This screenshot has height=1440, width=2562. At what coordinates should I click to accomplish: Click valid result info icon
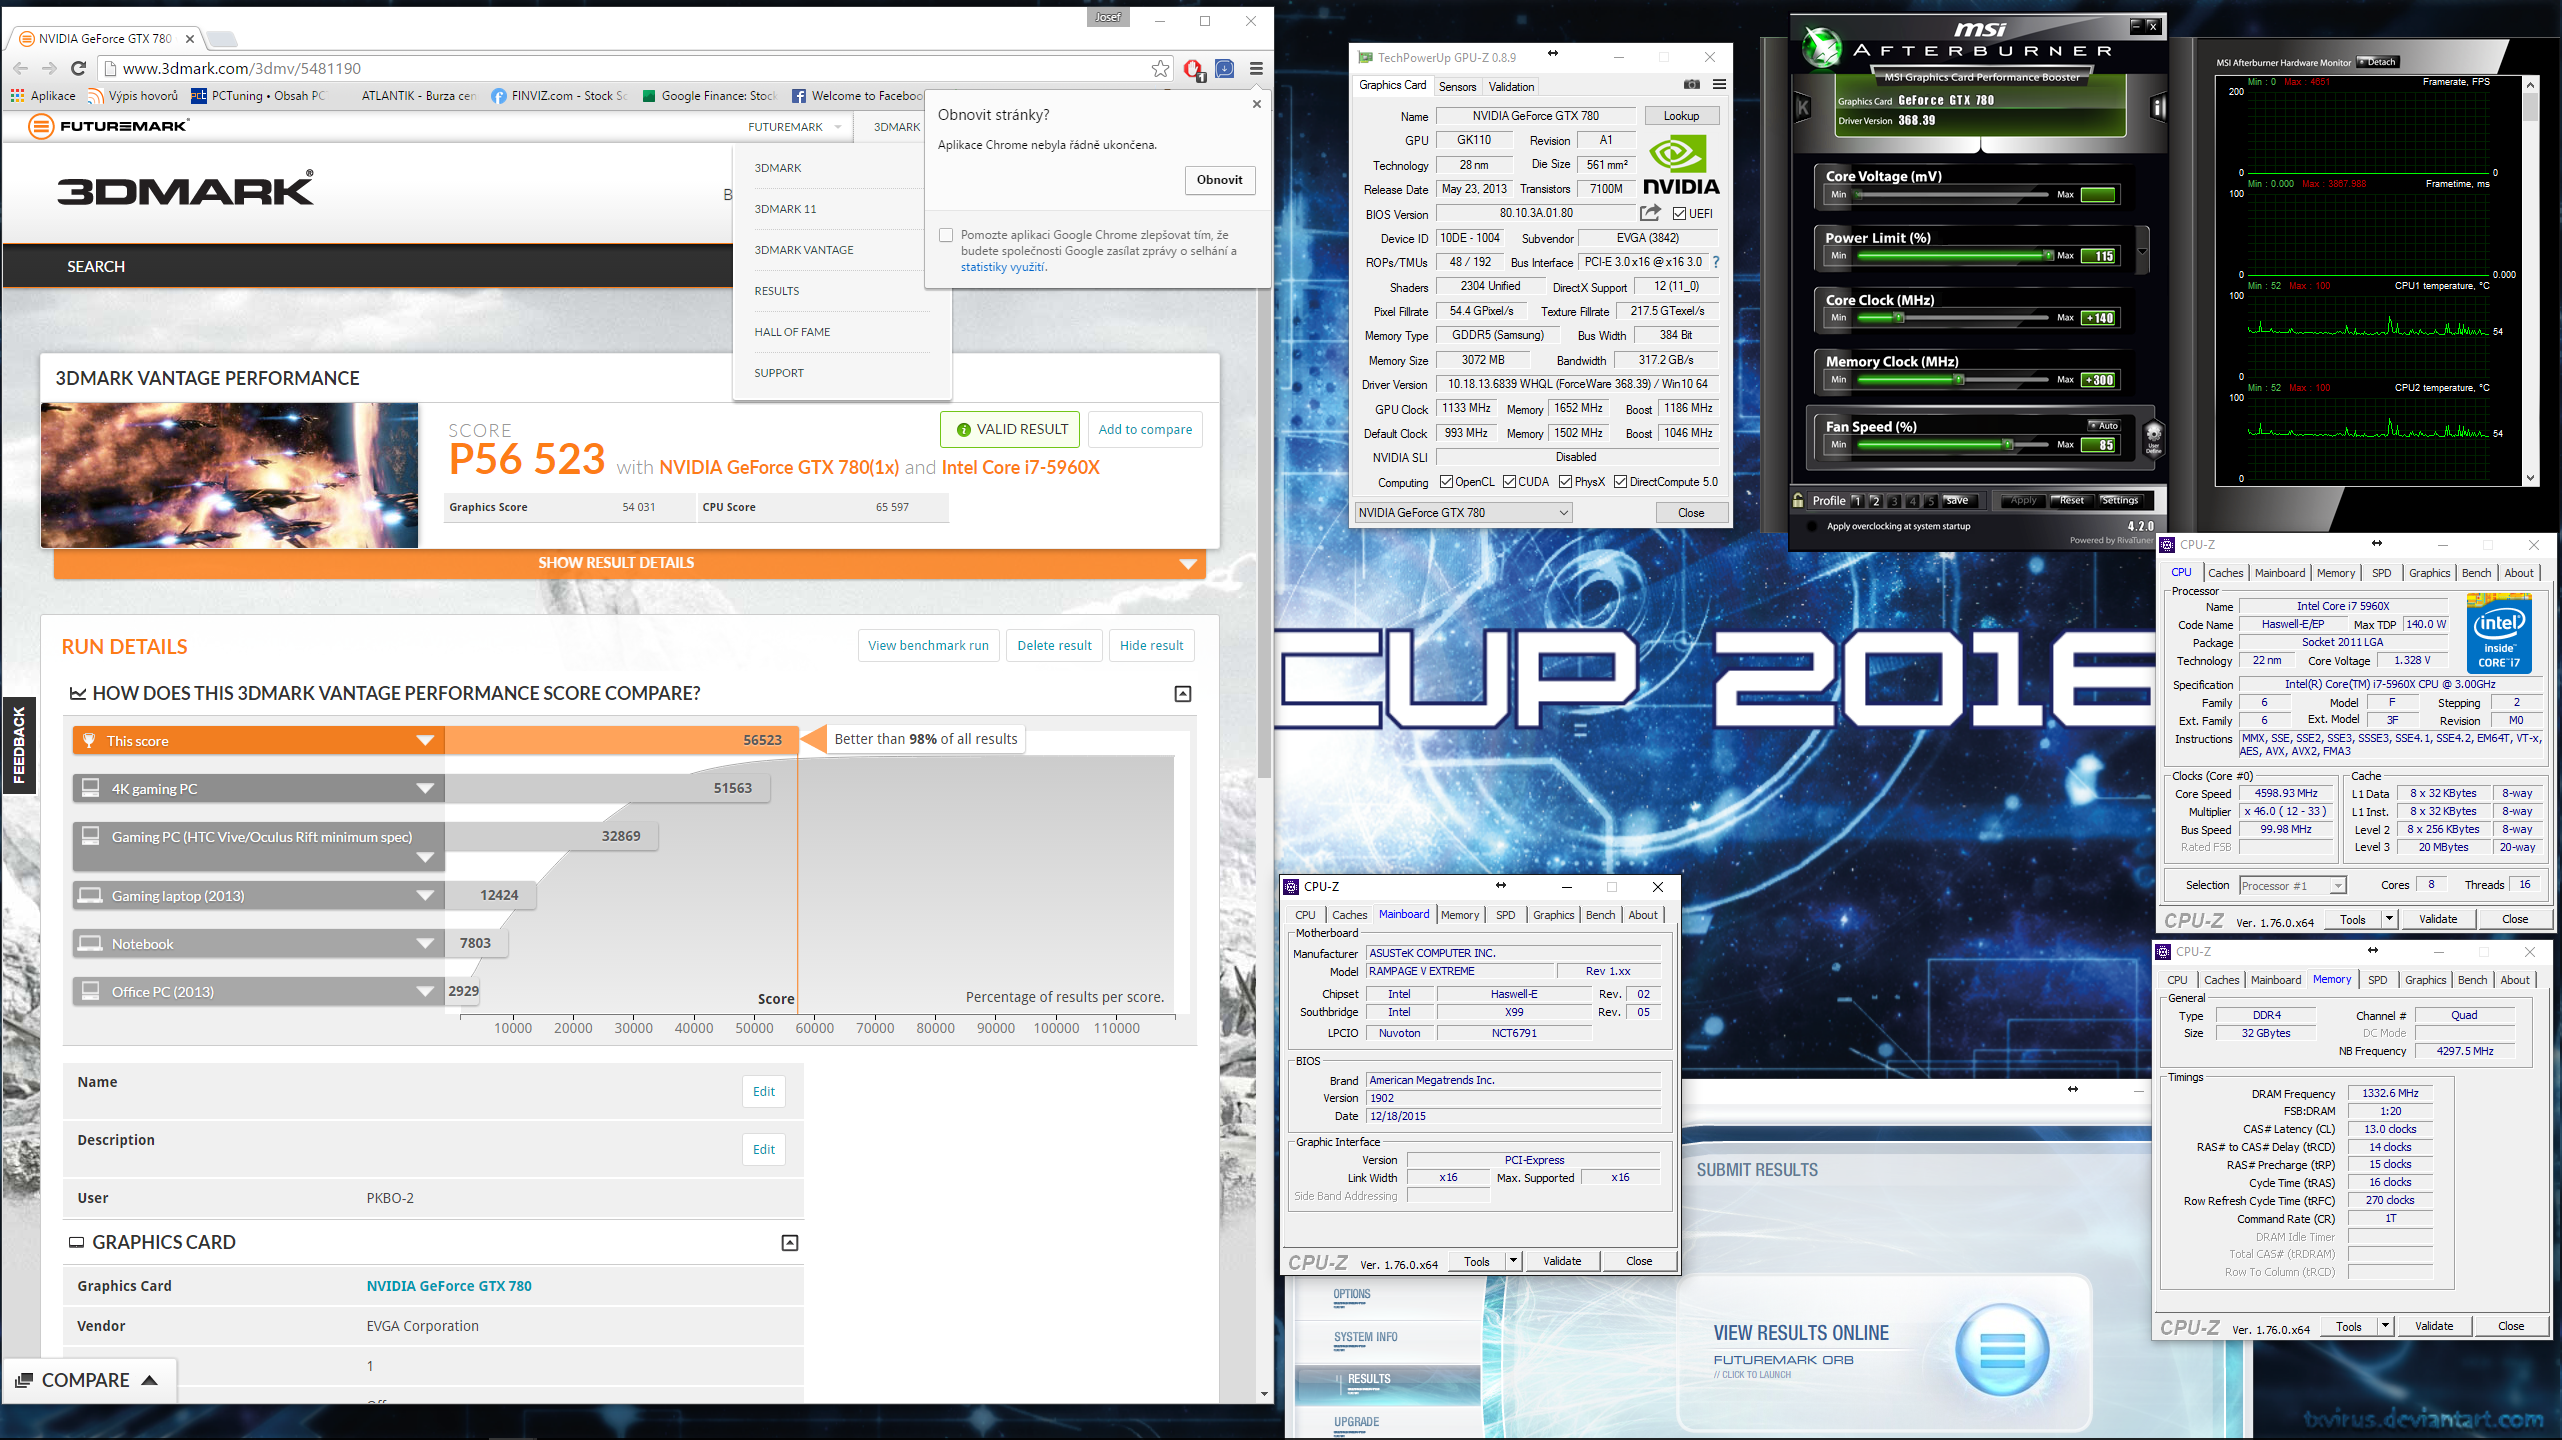tap(963, 430)
